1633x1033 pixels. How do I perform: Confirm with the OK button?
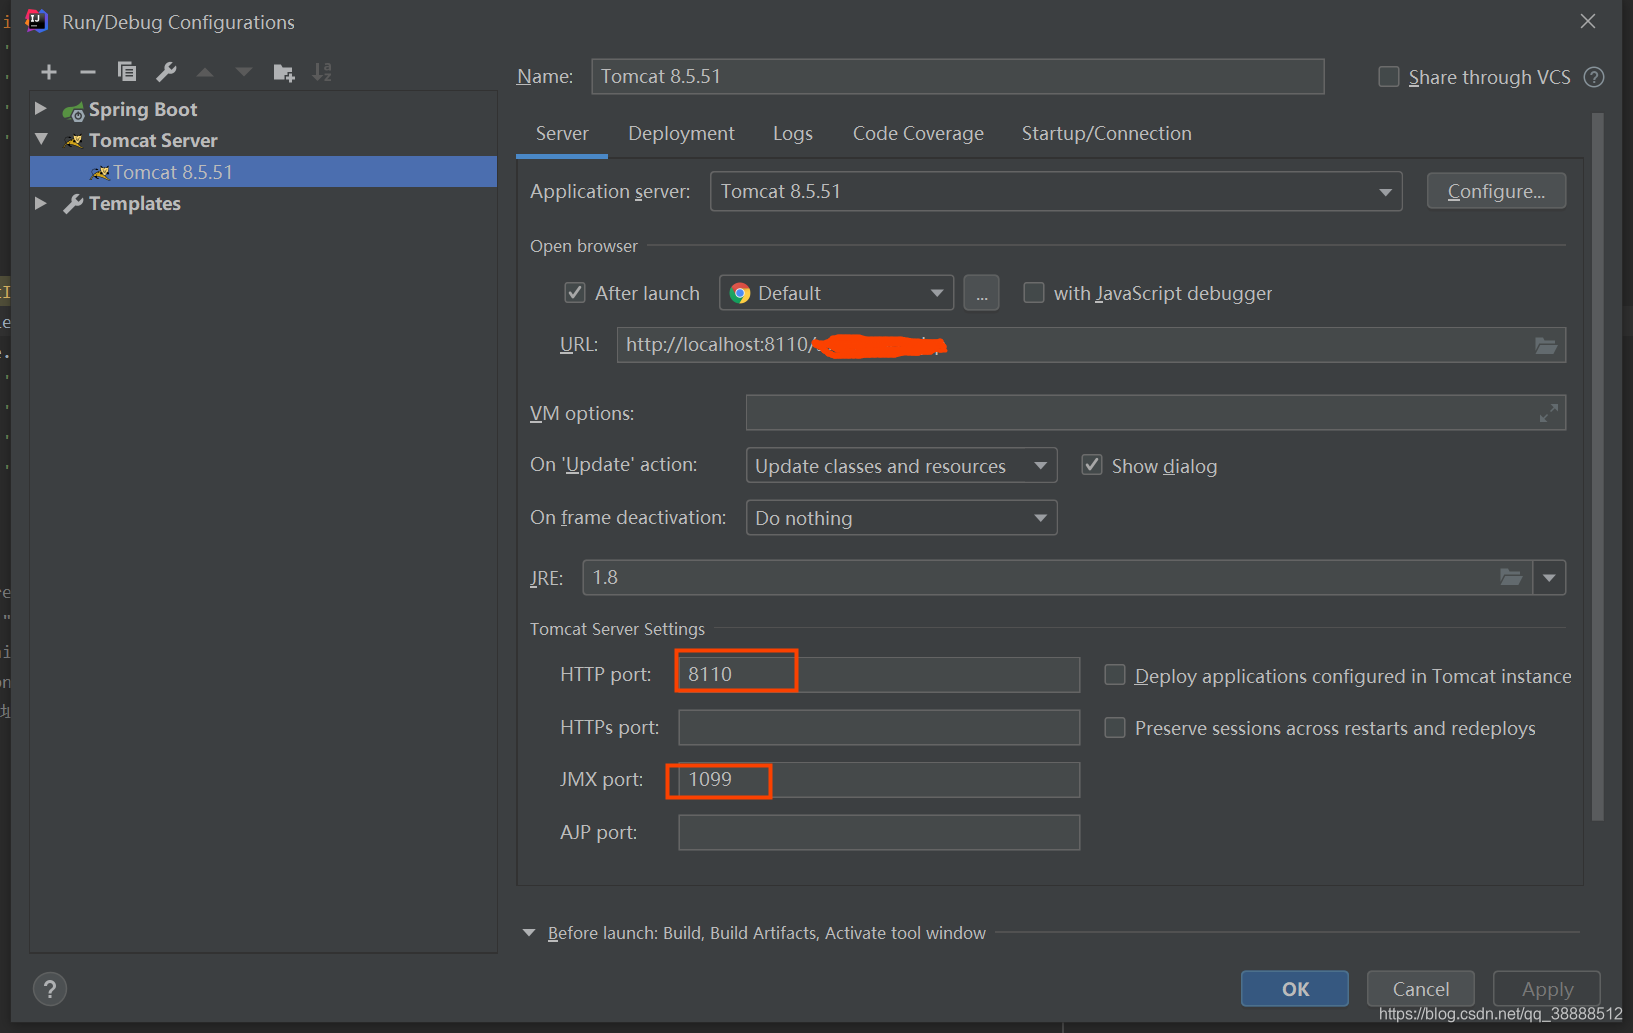point(1295,989)
